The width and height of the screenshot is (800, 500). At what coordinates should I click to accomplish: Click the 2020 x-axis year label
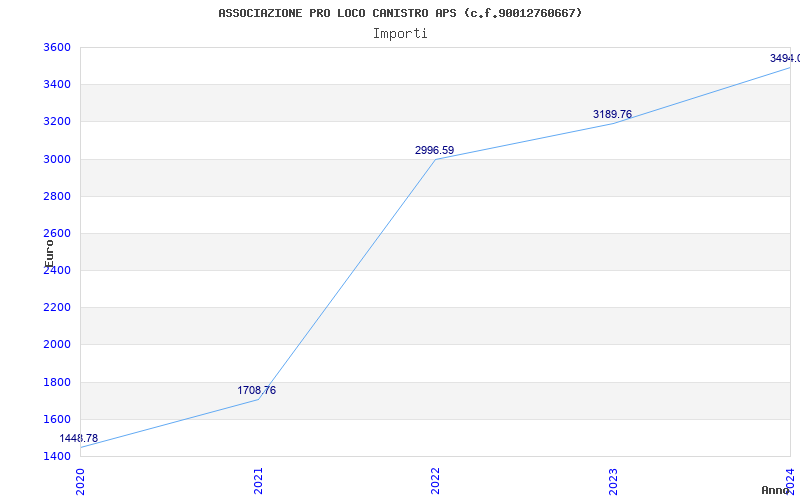80,482
